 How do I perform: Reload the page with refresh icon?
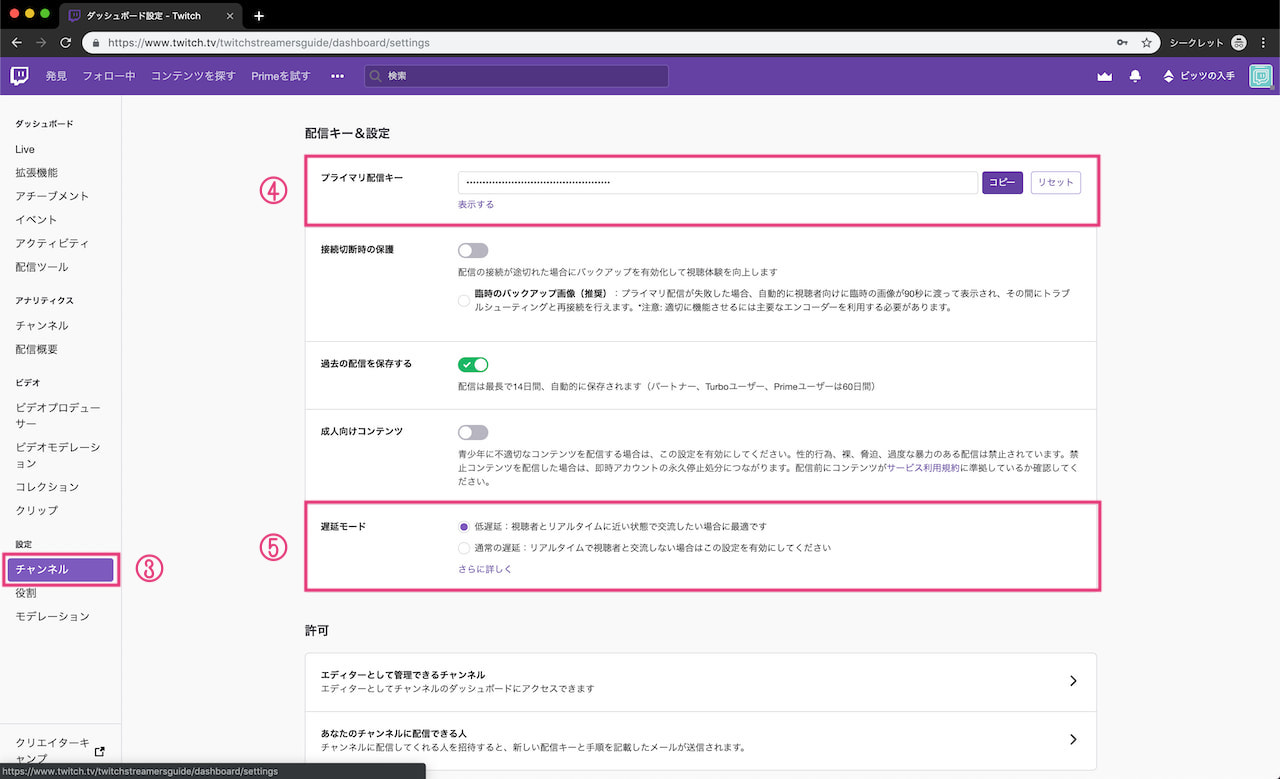(65, 43)
